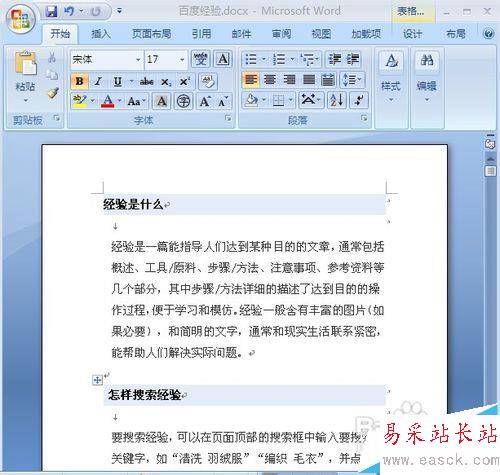Toggle Italic formatting
The height and width of the screenshot is (475, 500).
coord(98,81)
